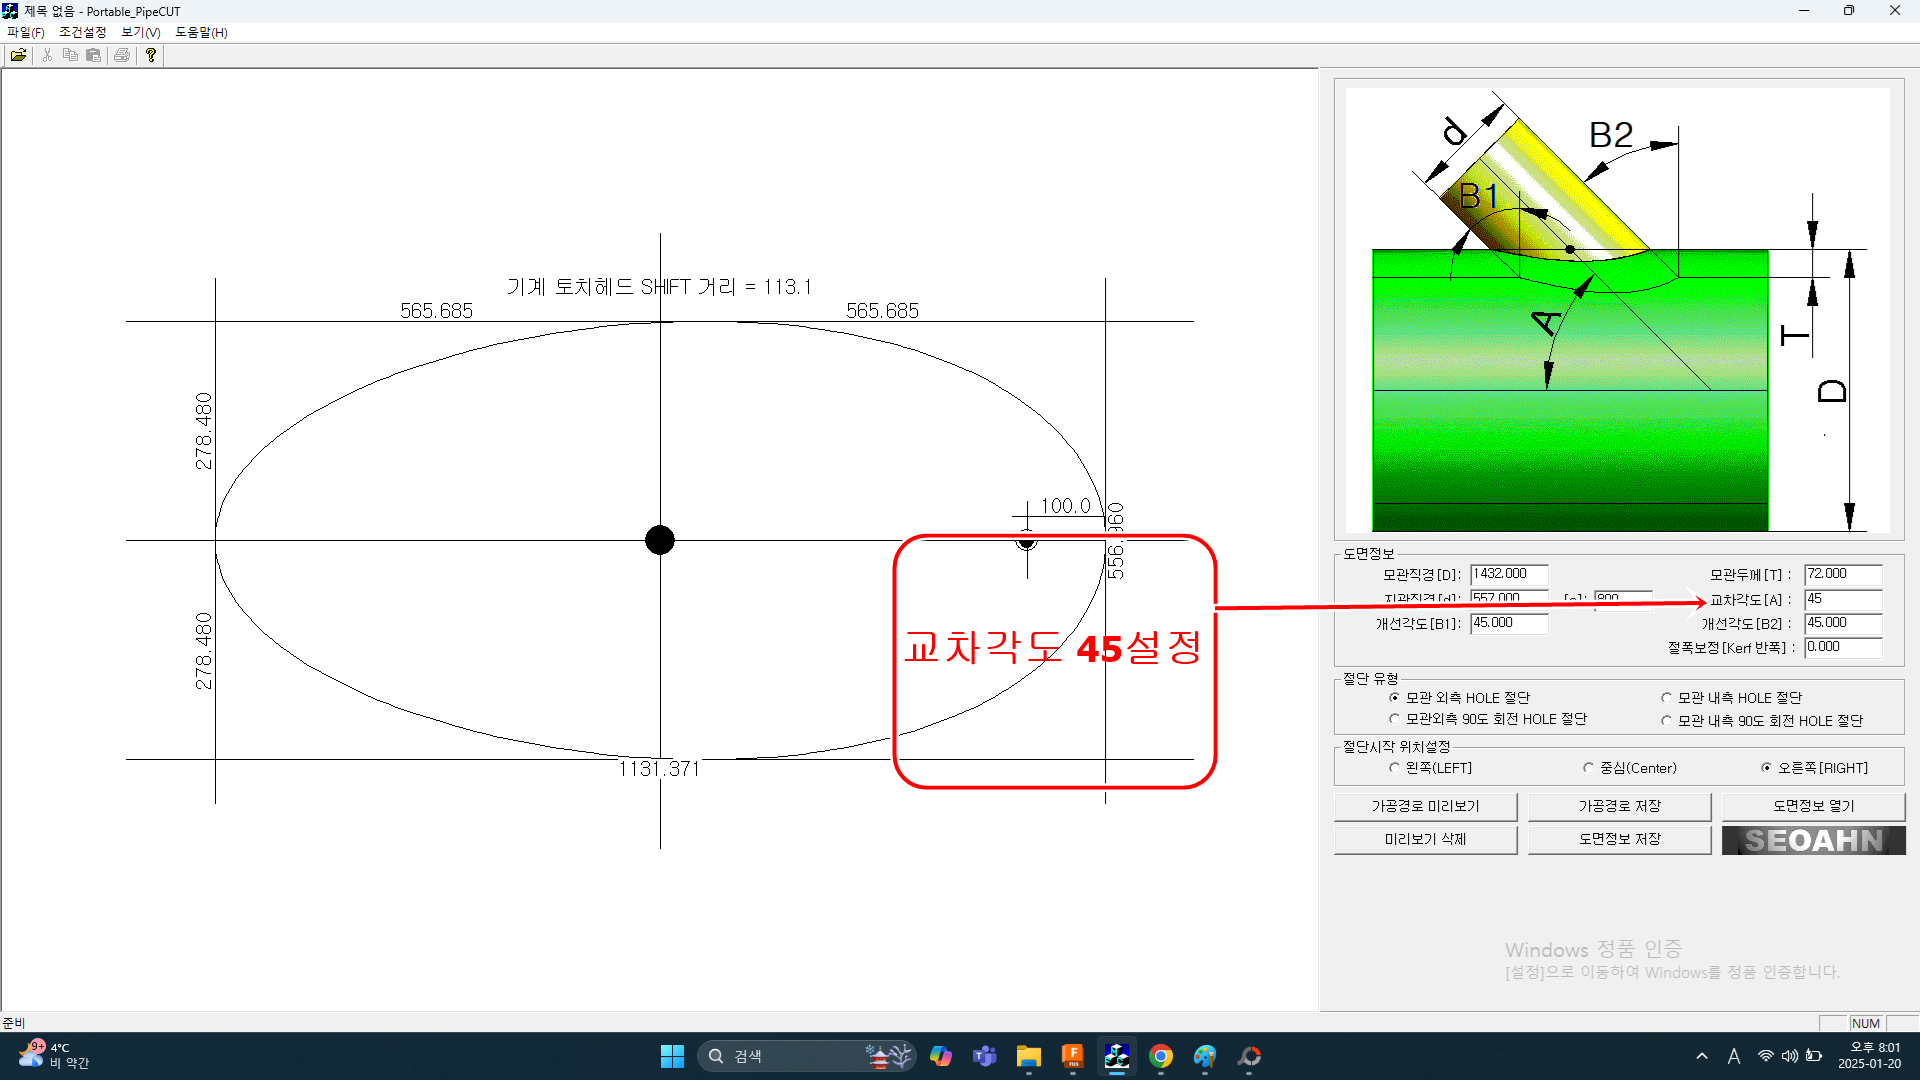Viewport: 1920px width, 1080px height.
Task: Click the Copy toolbar icon
Action: (x=70, y=55)
